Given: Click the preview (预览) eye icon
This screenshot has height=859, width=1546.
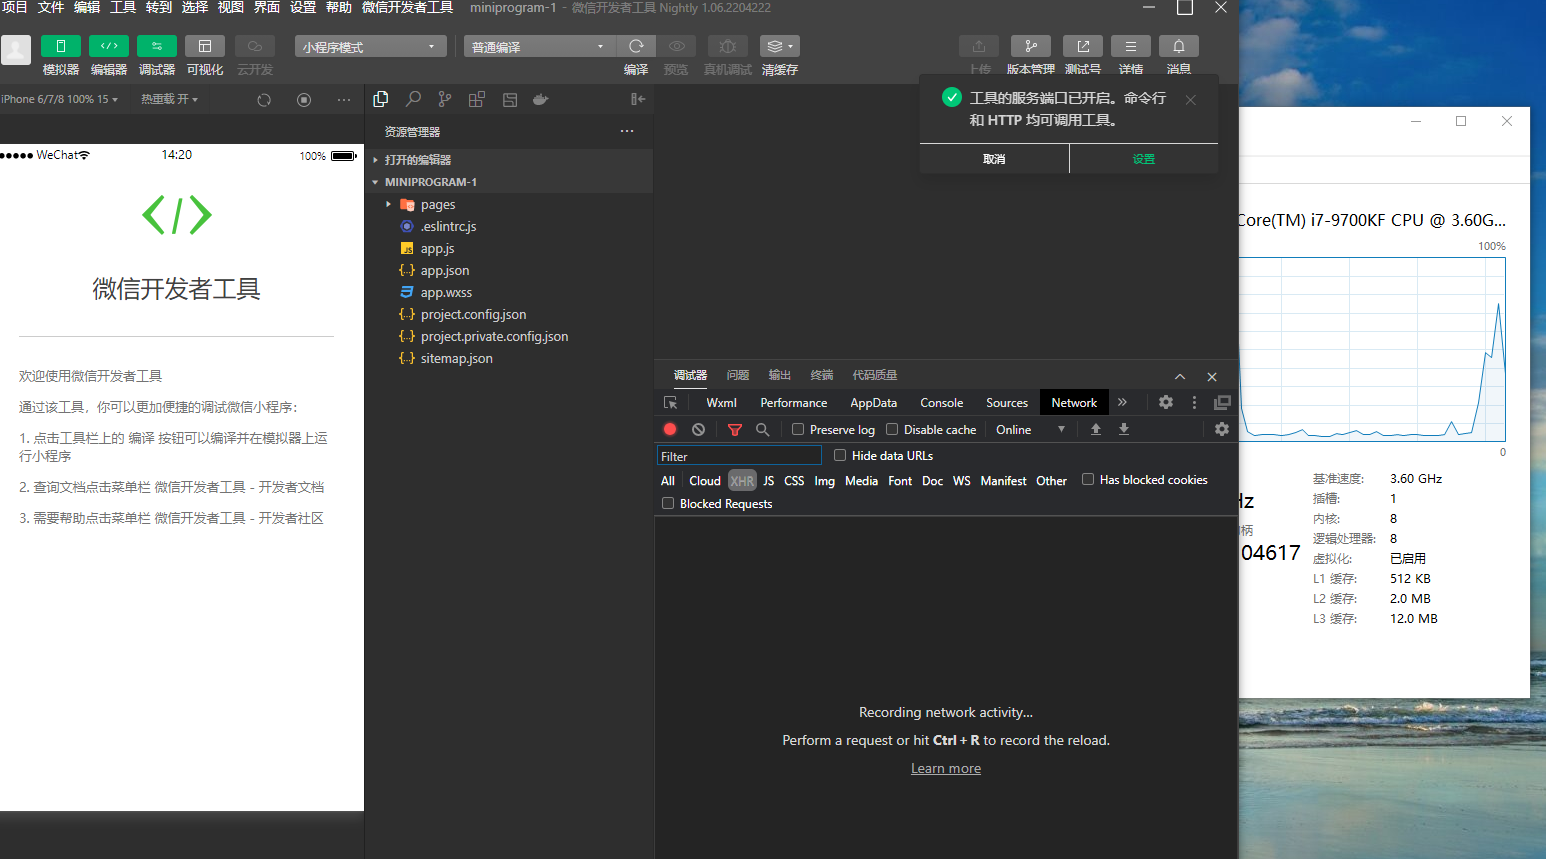Looking at the screenshot, I should click(x=677, y=46).
